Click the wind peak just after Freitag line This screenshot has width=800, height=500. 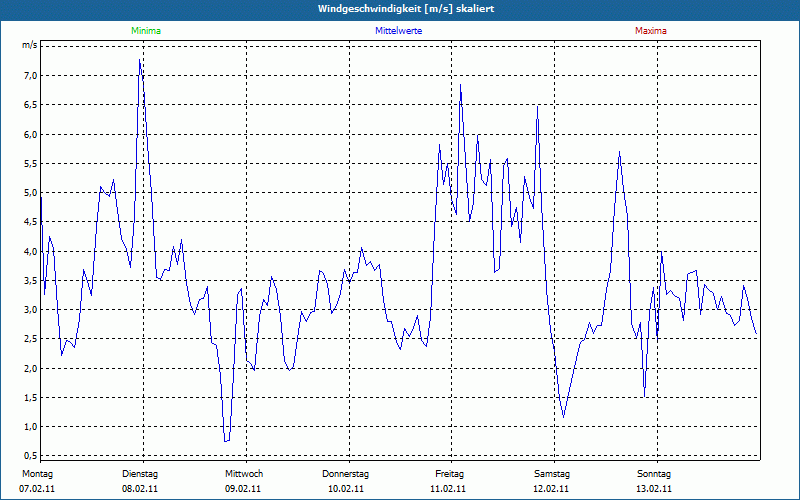460,85
